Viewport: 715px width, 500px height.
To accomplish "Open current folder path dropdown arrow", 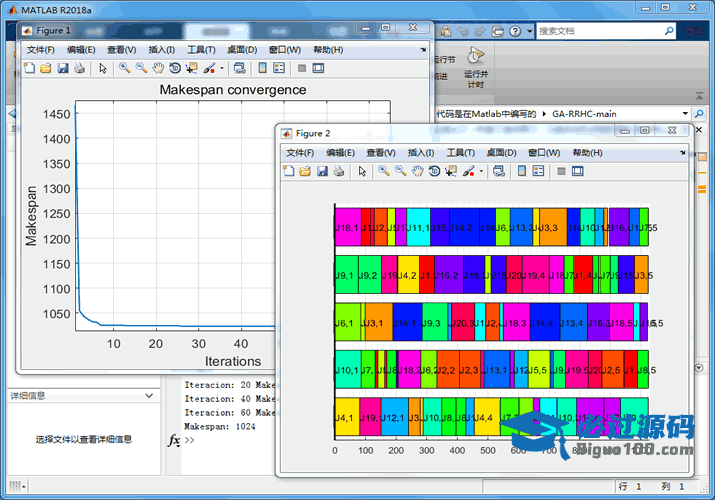I will pos(685,113).
